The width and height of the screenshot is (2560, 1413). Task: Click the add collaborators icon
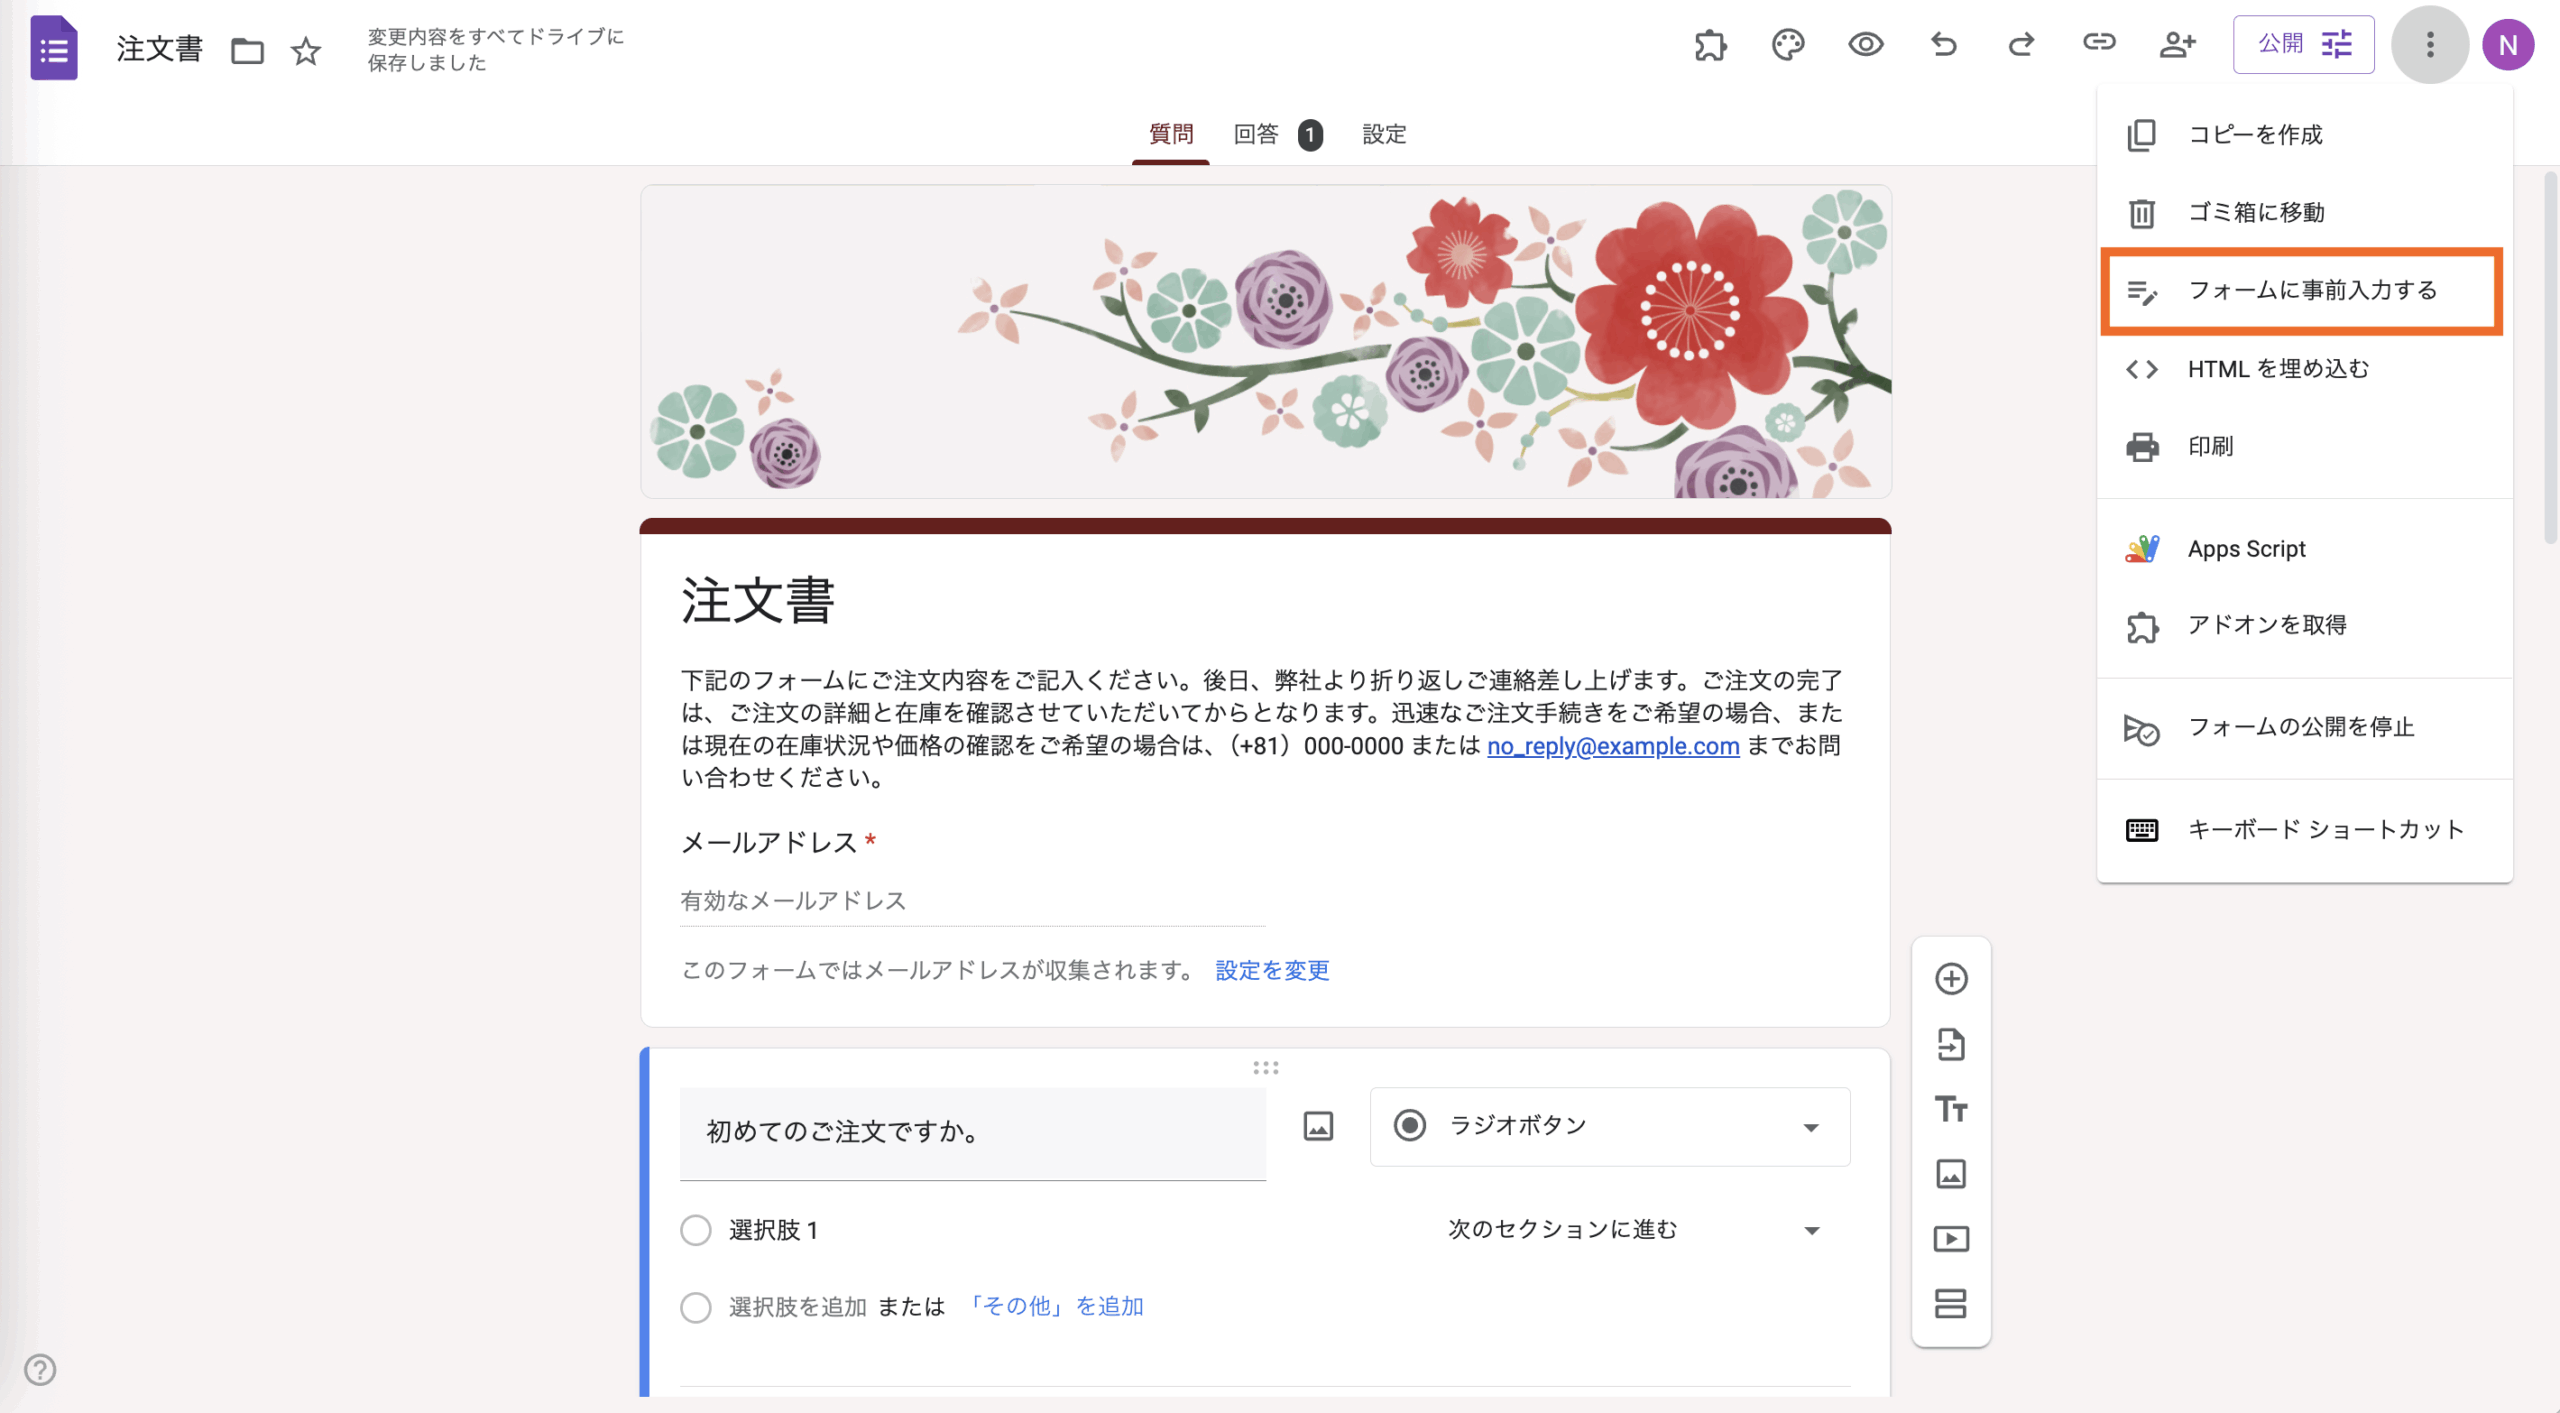[2176, 45]
